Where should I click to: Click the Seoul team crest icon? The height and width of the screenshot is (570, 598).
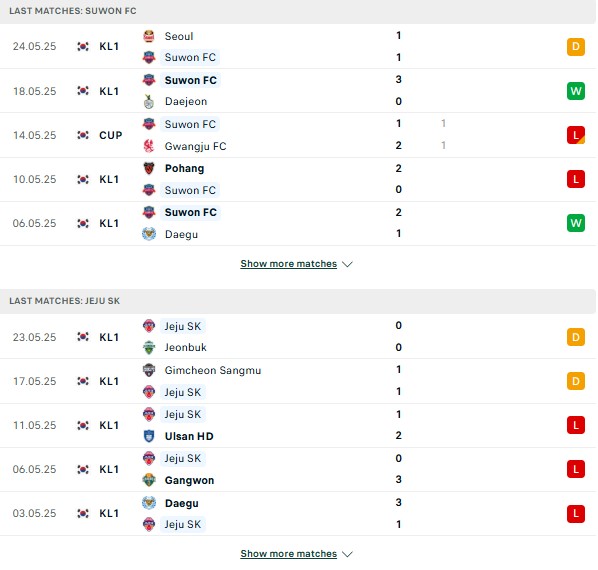click(x=149, y=36)
